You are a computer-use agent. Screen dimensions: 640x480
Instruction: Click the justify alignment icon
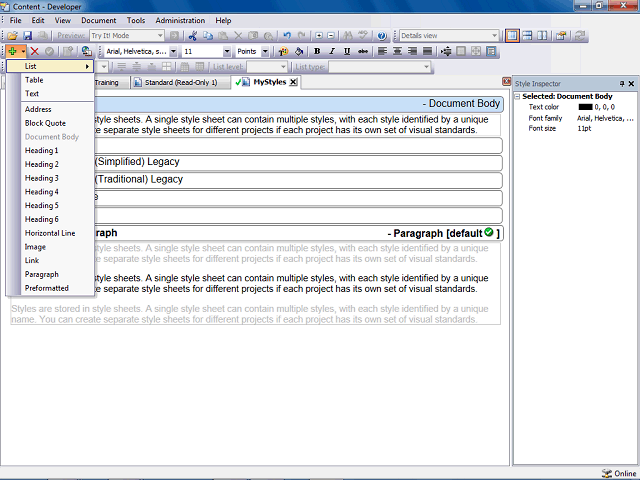[x=427, y=51]
